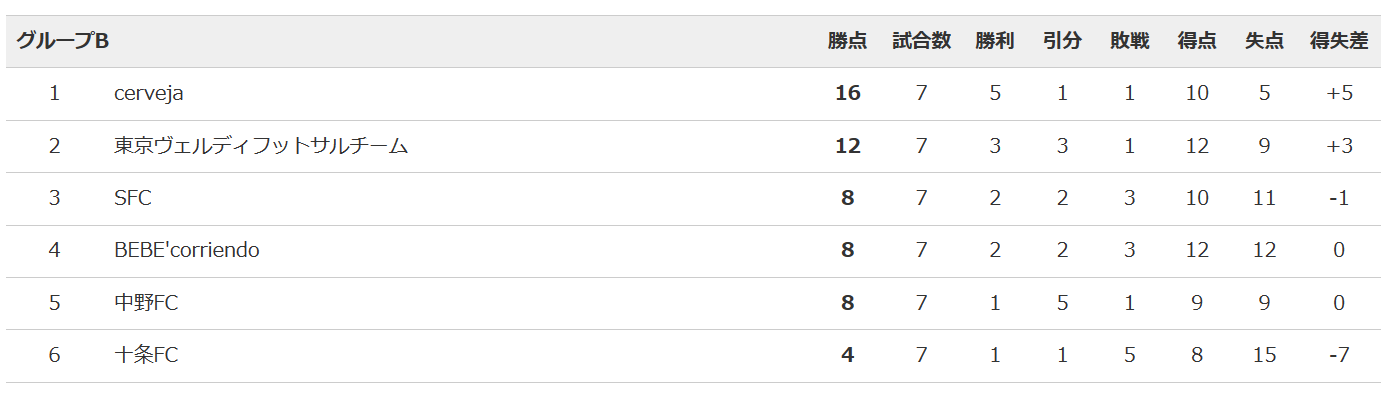Click the 得失差 column header
The height and width of the screenshot is (394, 1398).
[1339, 41]
